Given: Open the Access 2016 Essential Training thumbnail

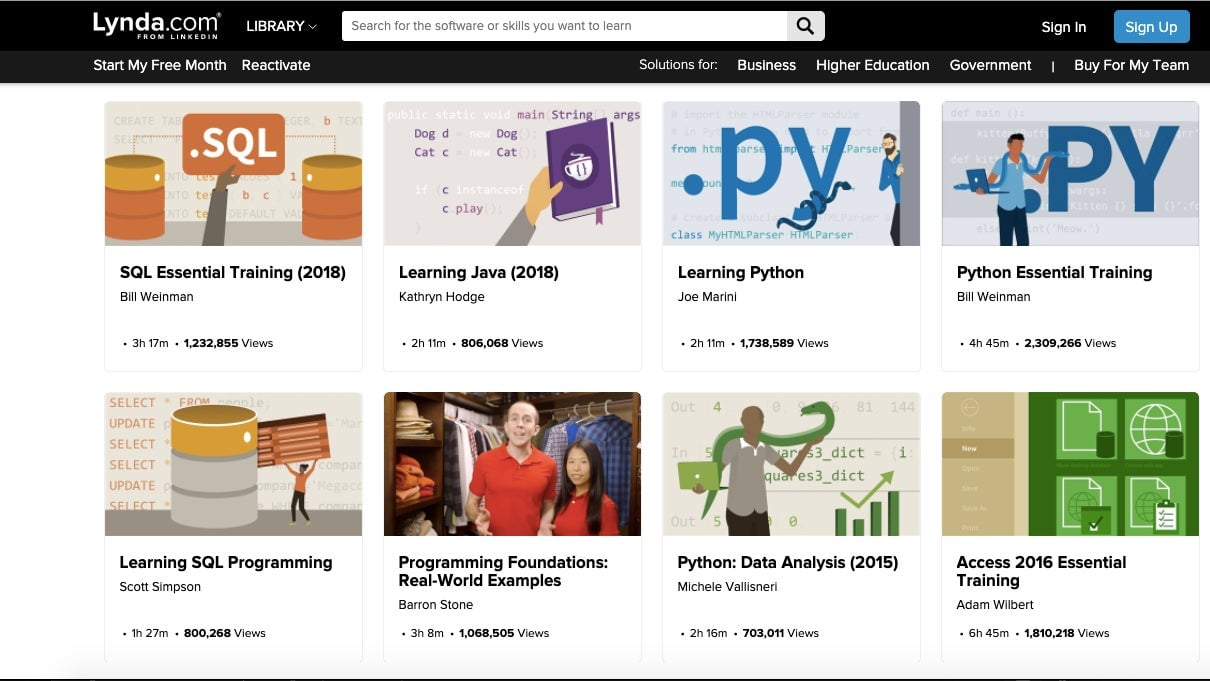Looking at the screenshot, I should point(1070,464).
